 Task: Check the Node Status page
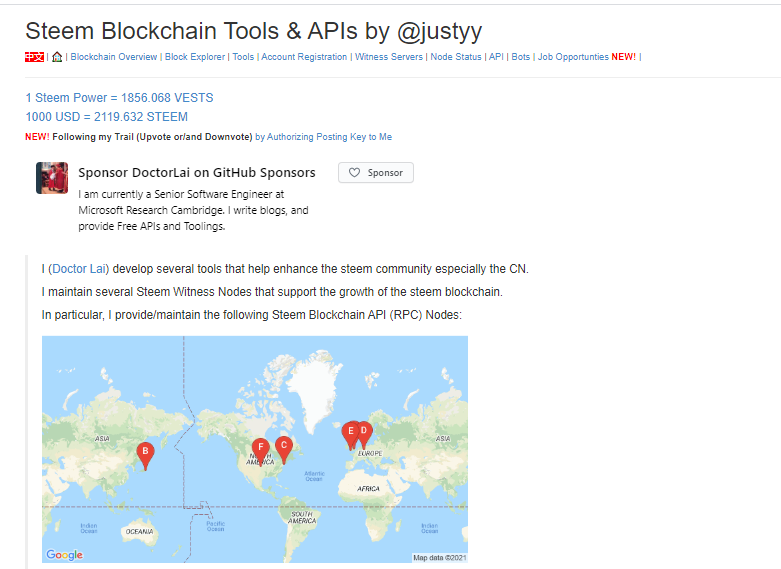pos(455,57)
